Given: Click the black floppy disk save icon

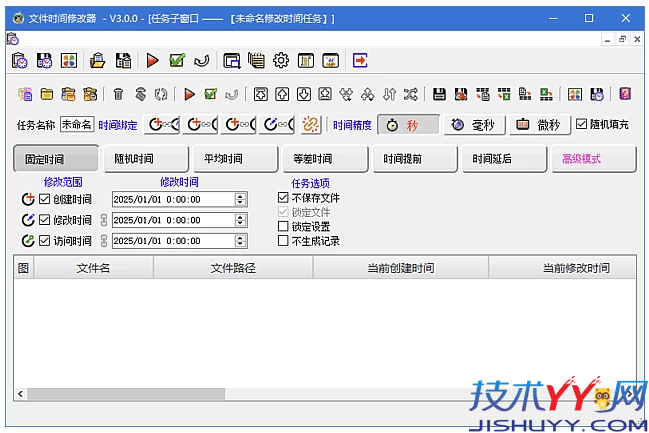Looking at the screenshot, I should pyautogui.click(x=439, y=94).
